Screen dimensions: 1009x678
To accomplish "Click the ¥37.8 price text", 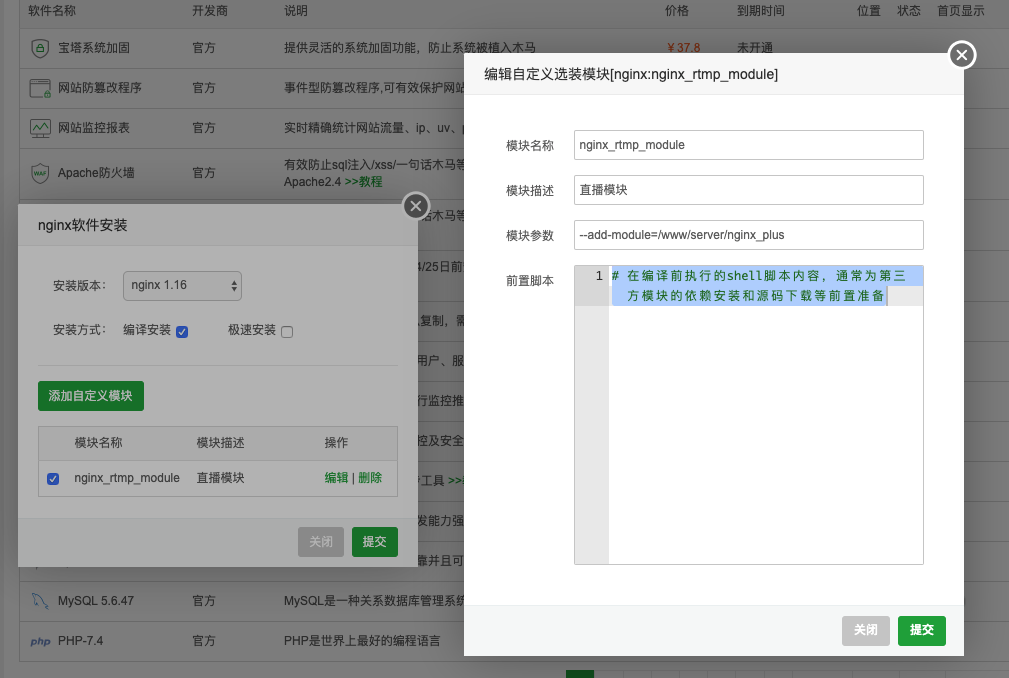I will pyautogui.click(x=683, y=48).
